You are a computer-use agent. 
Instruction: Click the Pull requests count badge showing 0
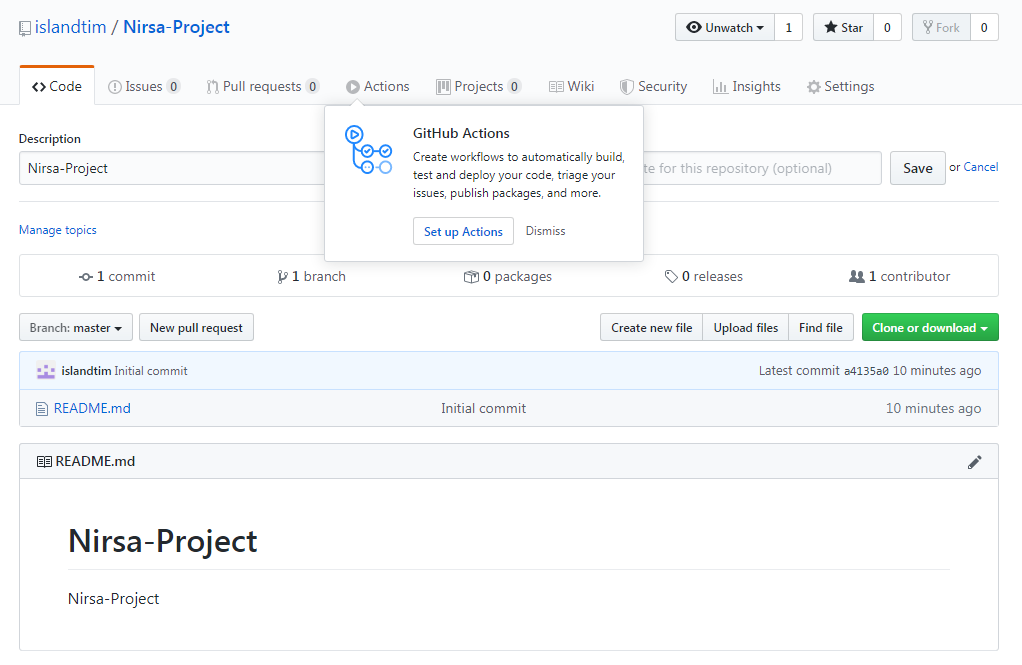point(312,86)
